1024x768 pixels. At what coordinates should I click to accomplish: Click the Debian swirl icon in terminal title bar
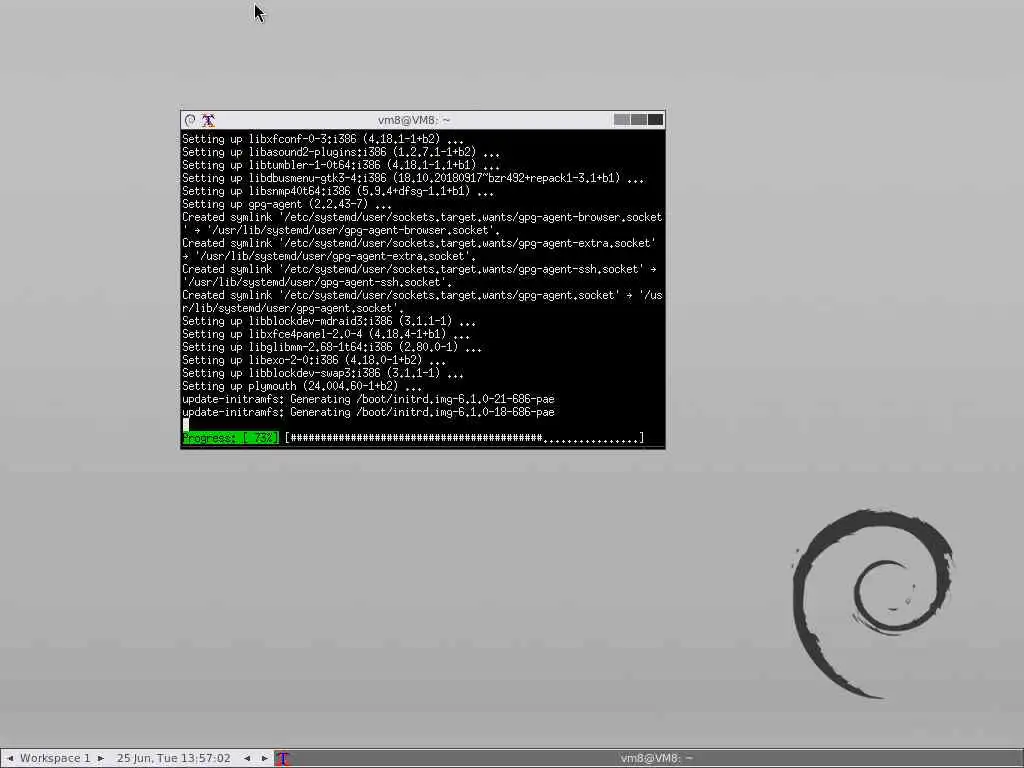(x=190, y=120)
